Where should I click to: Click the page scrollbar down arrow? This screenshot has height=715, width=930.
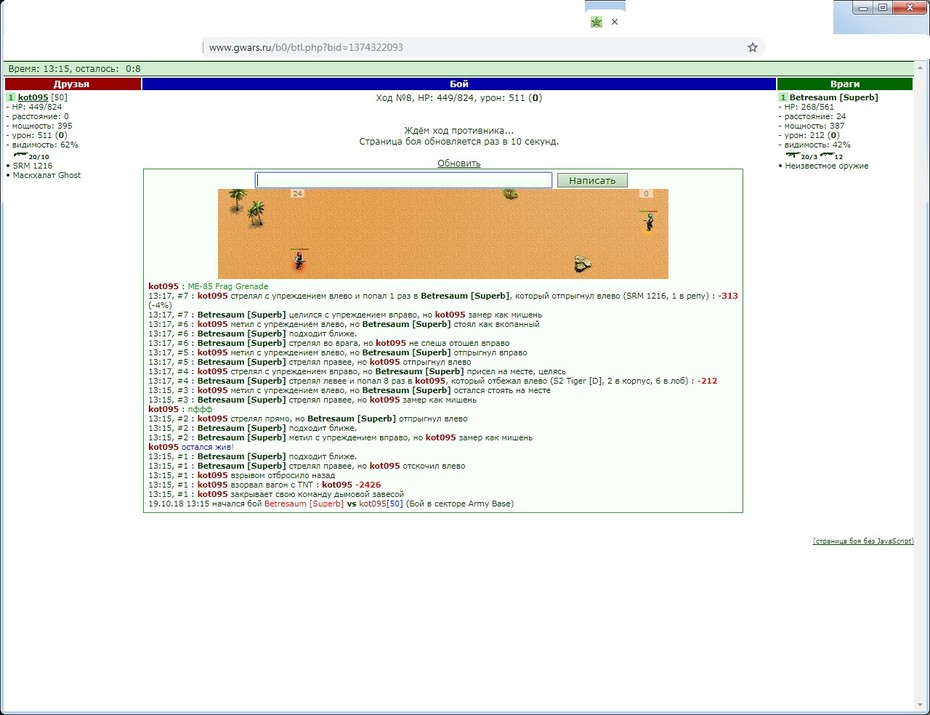922,706
